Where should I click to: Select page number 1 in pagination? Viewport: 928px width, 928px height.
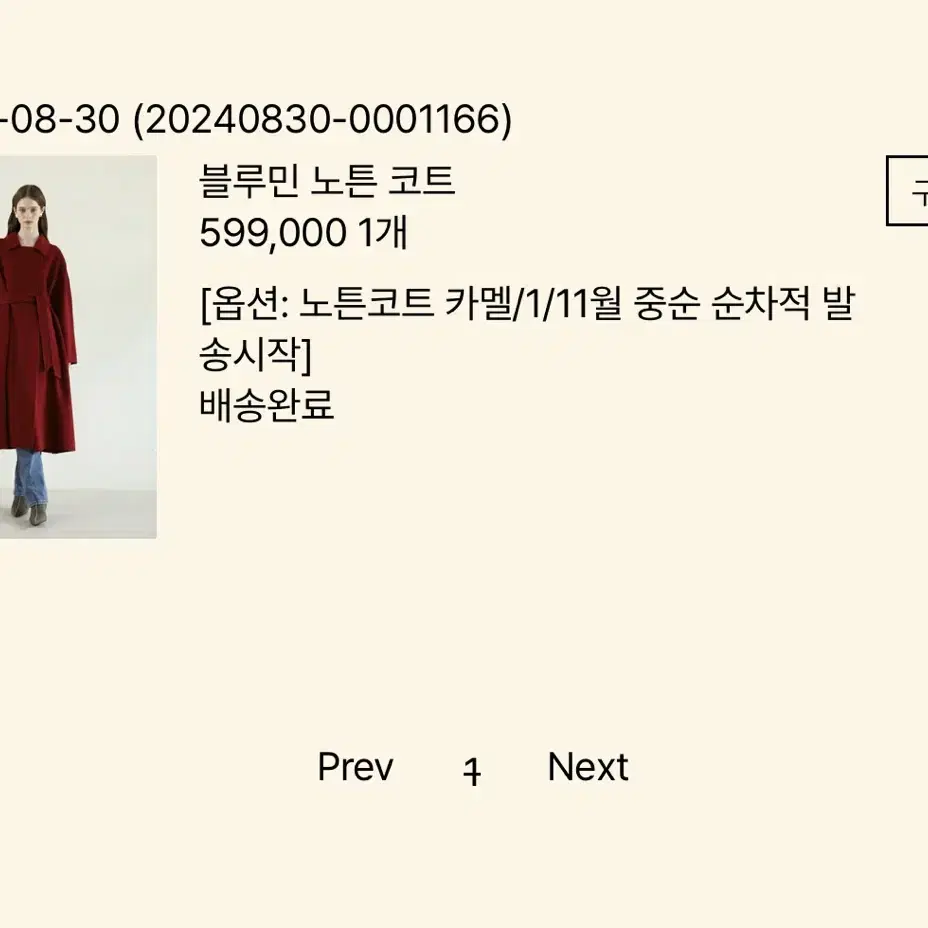coord(472,772)
